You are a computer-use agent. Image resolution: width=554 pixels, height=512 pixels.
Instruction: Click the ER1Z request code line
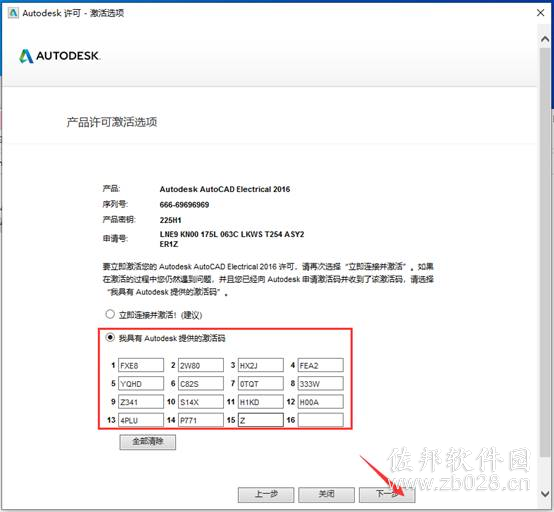coord(169,244)
